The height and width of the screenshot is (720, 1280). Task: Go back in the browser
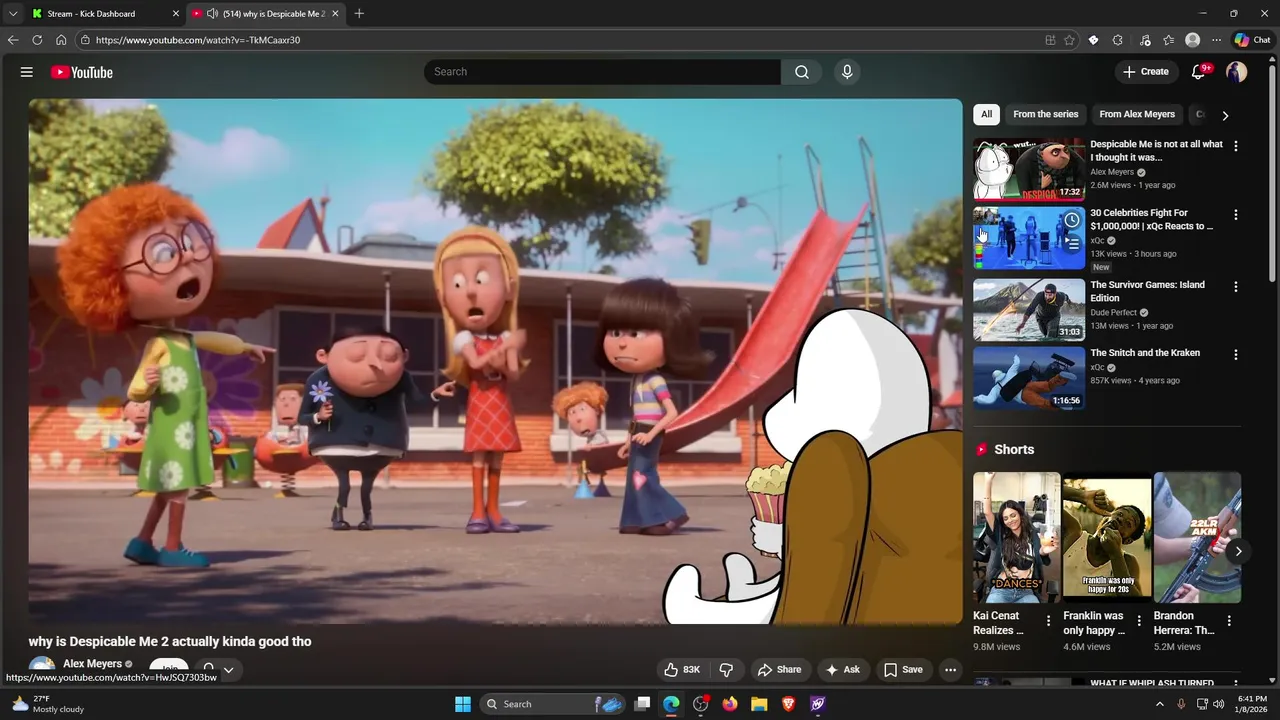[13, 40]
